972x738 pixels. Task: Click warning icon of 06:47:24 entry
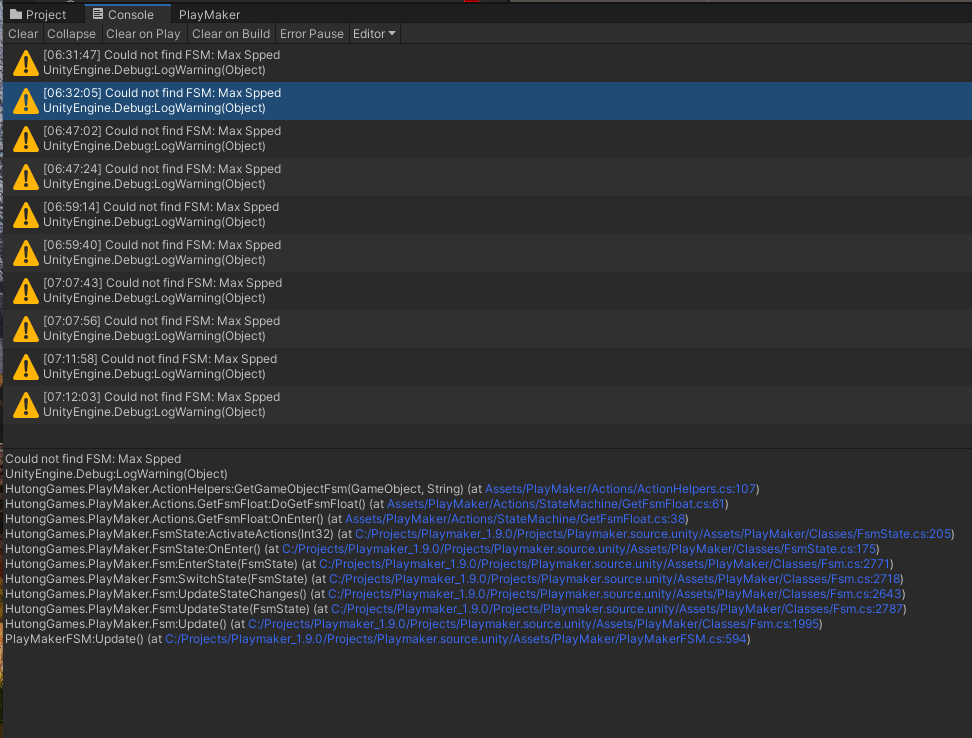point(25,177)
